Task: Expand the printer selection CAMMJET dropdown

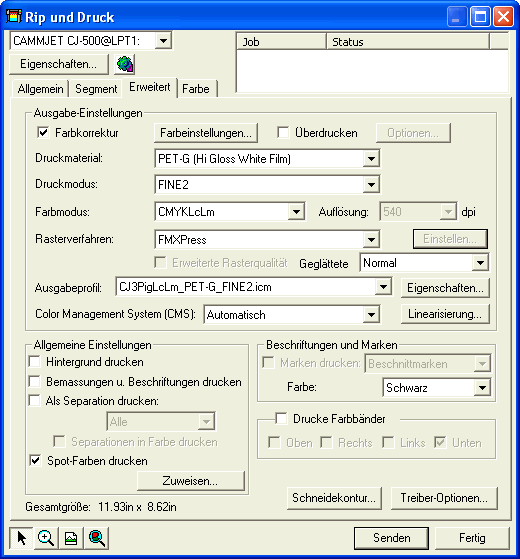Action: (x=163, y=41)
